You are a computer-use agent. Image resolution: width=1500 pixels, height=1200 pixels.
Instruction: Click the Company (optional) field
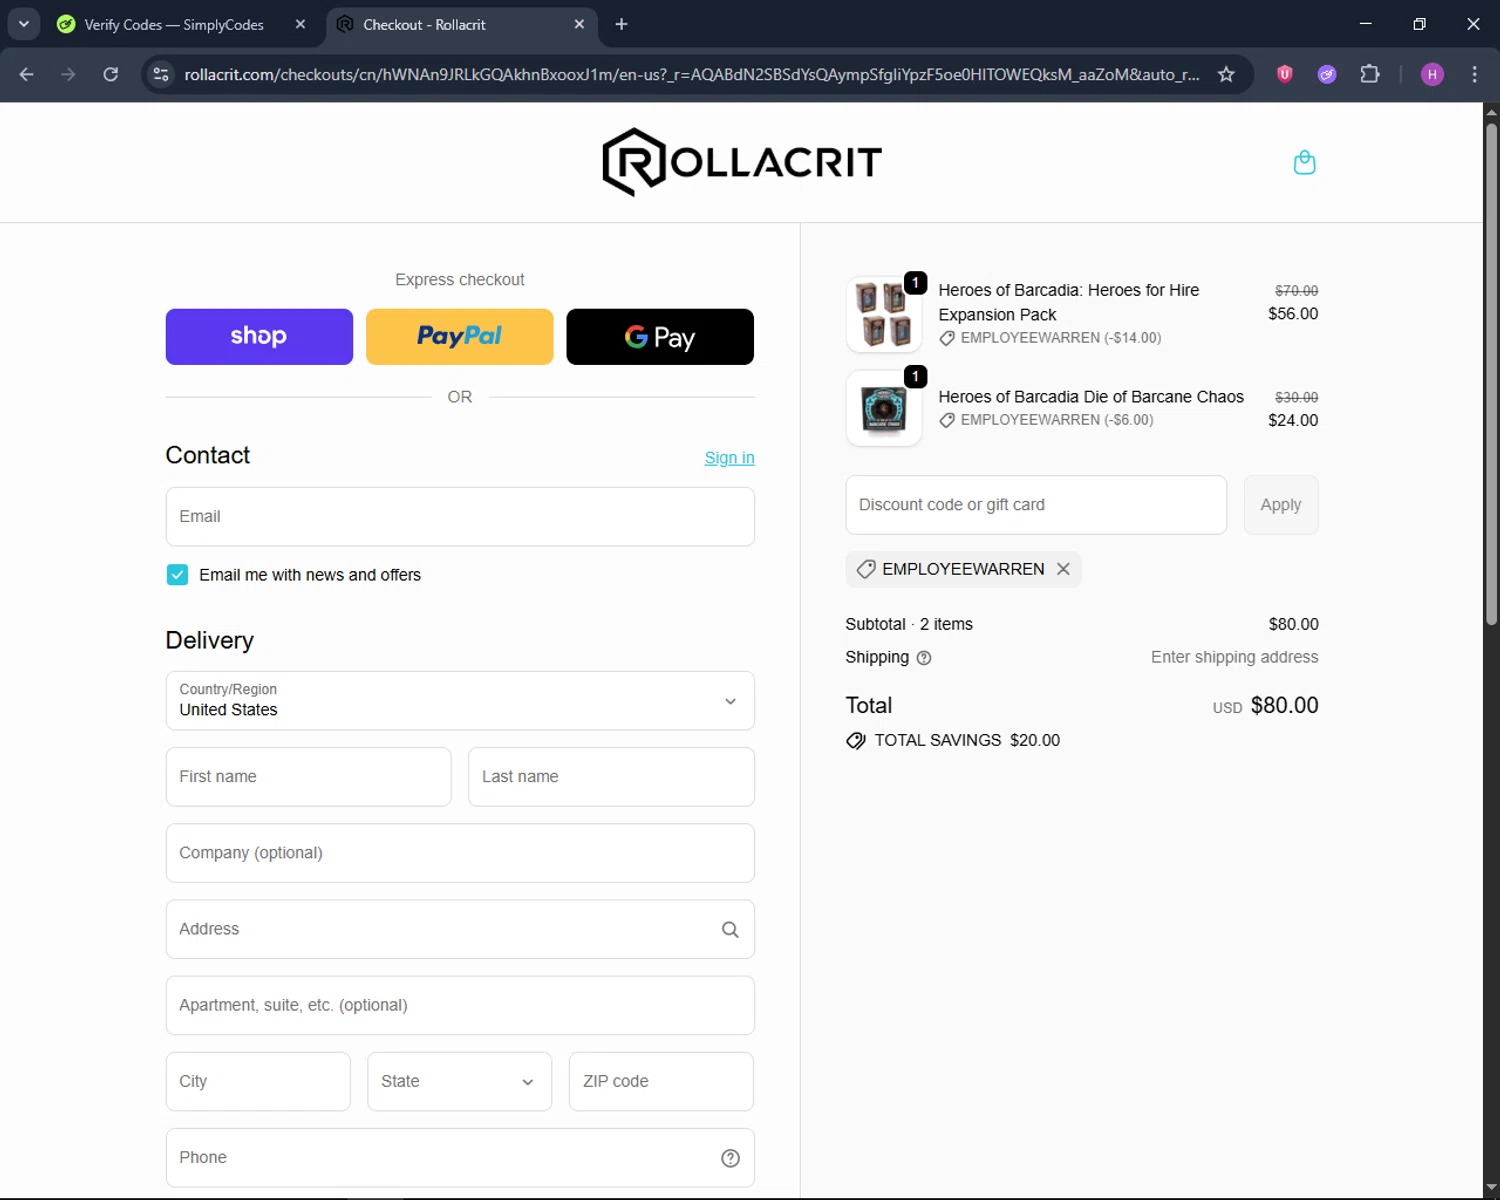tap(460, 853)
